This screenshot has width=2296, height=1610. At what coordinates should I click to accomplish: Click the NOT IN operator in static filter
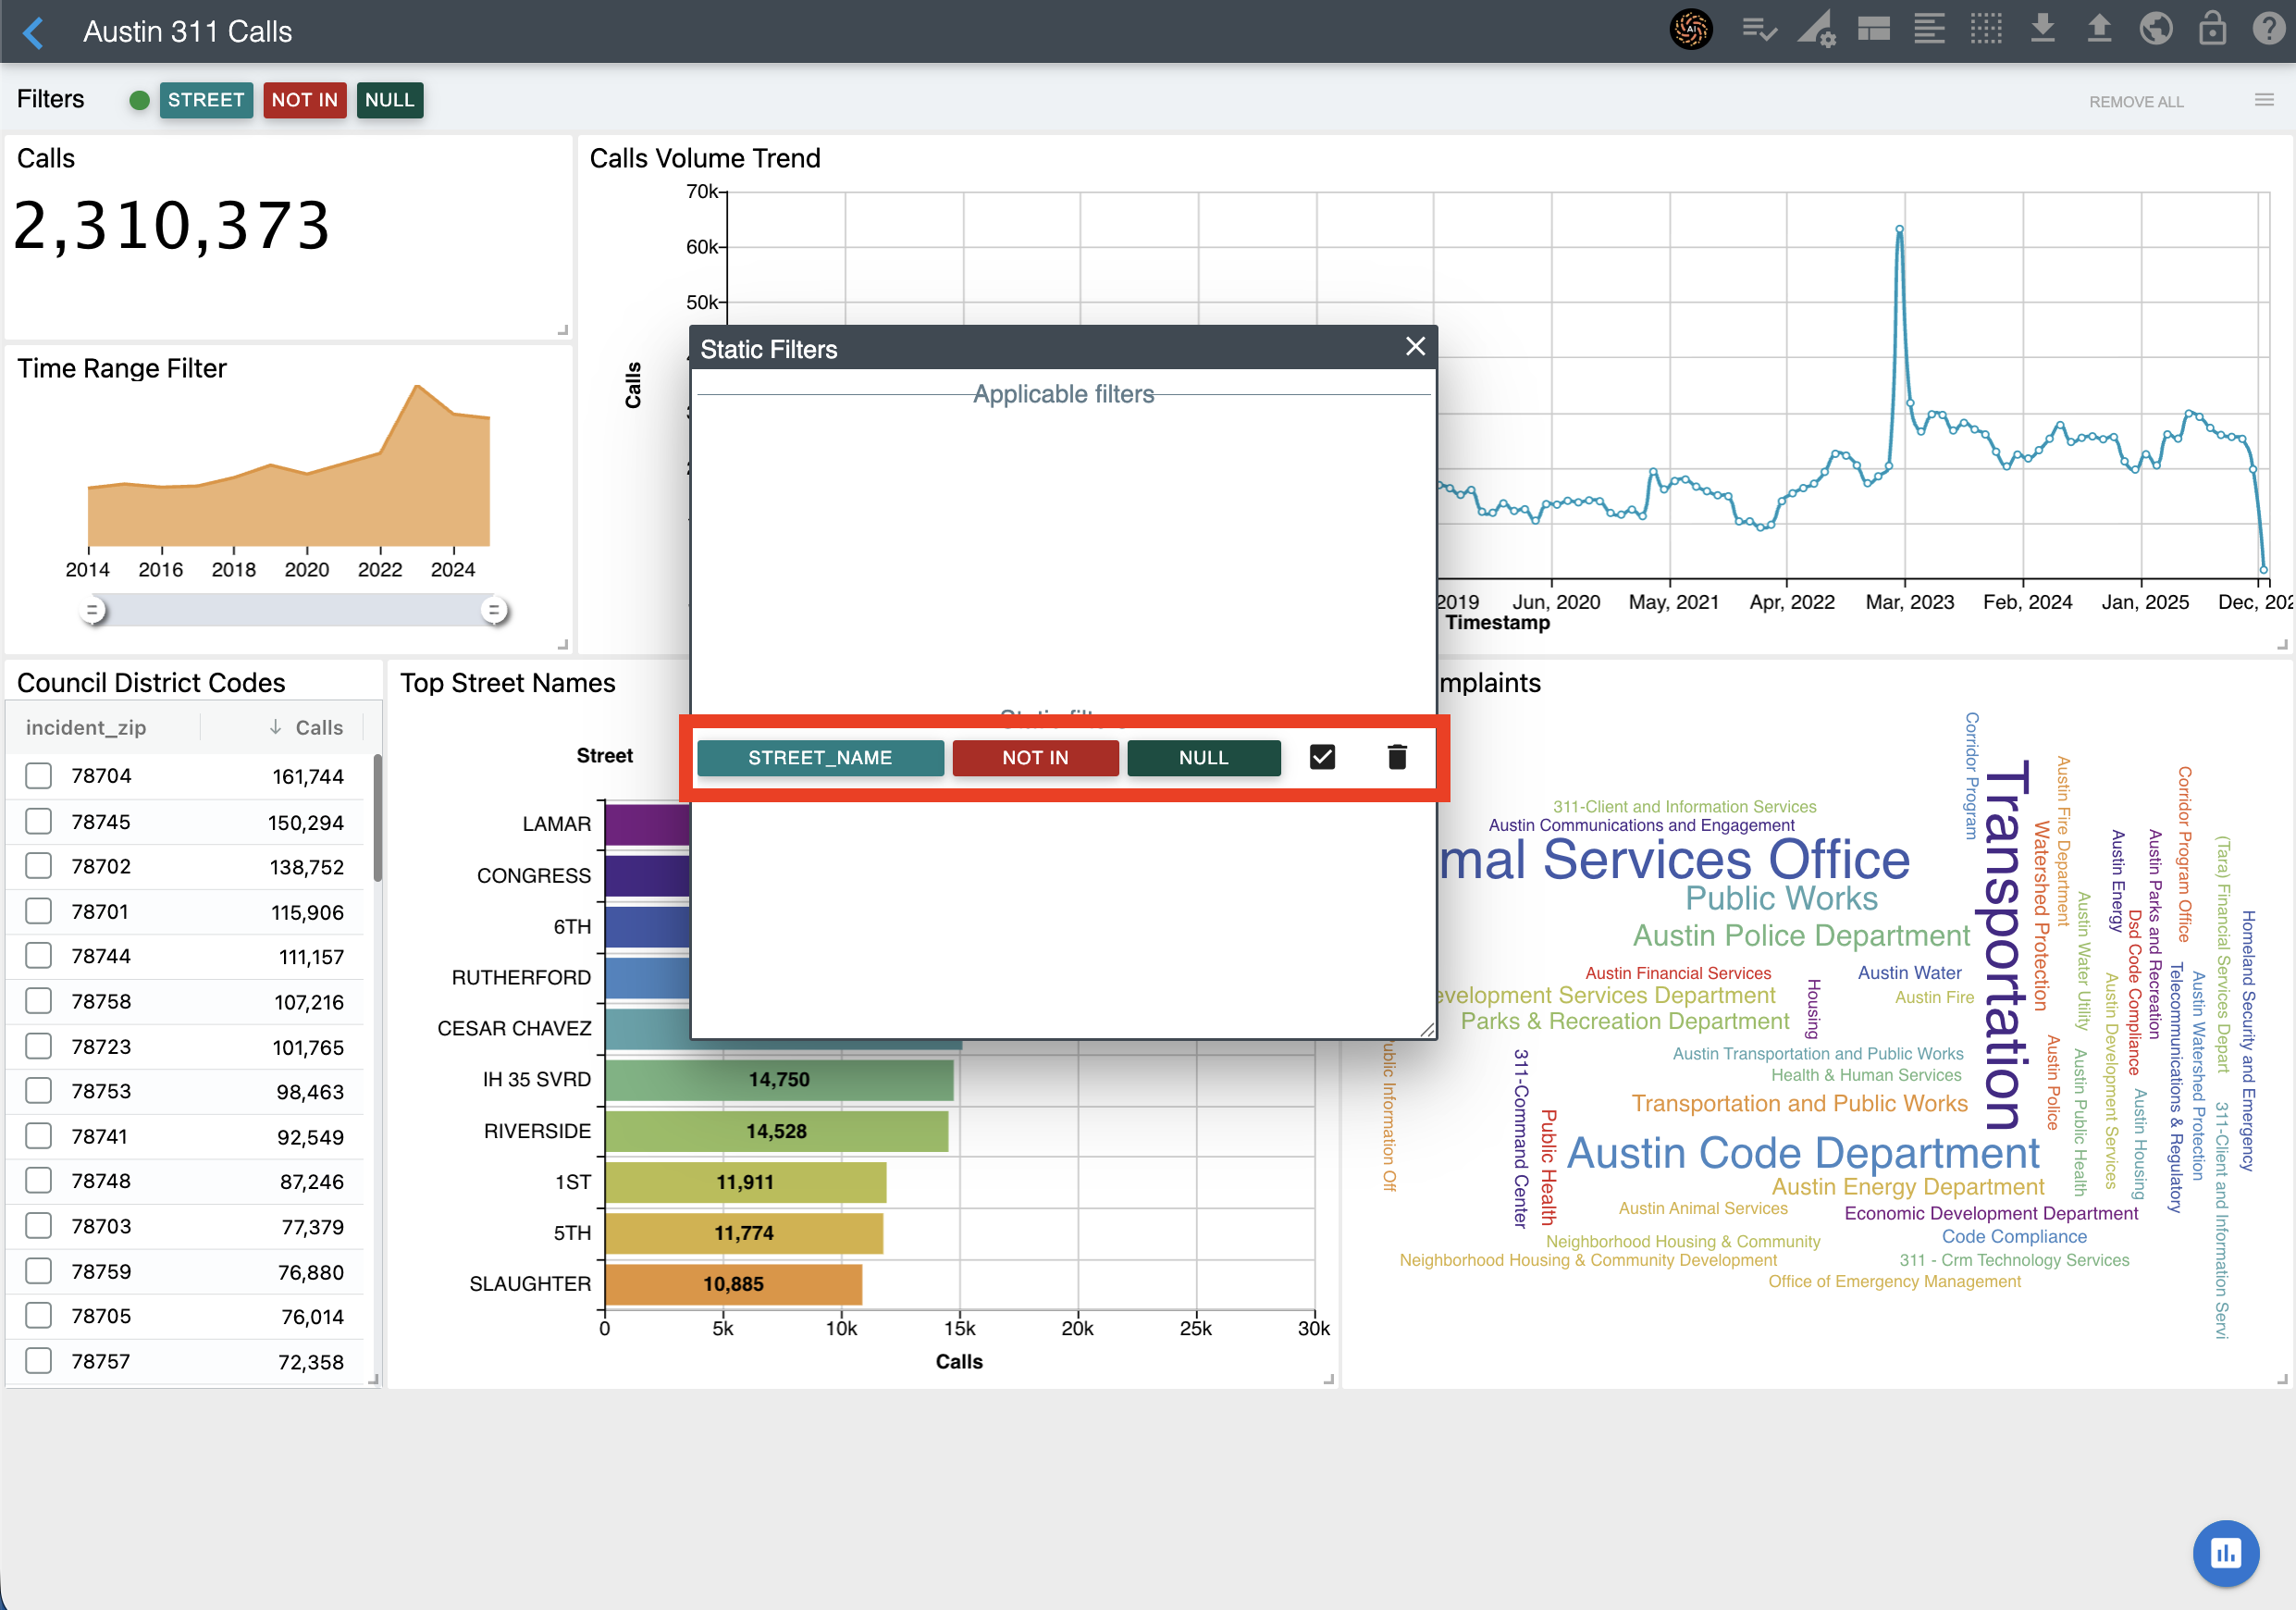click(1035, 758)
